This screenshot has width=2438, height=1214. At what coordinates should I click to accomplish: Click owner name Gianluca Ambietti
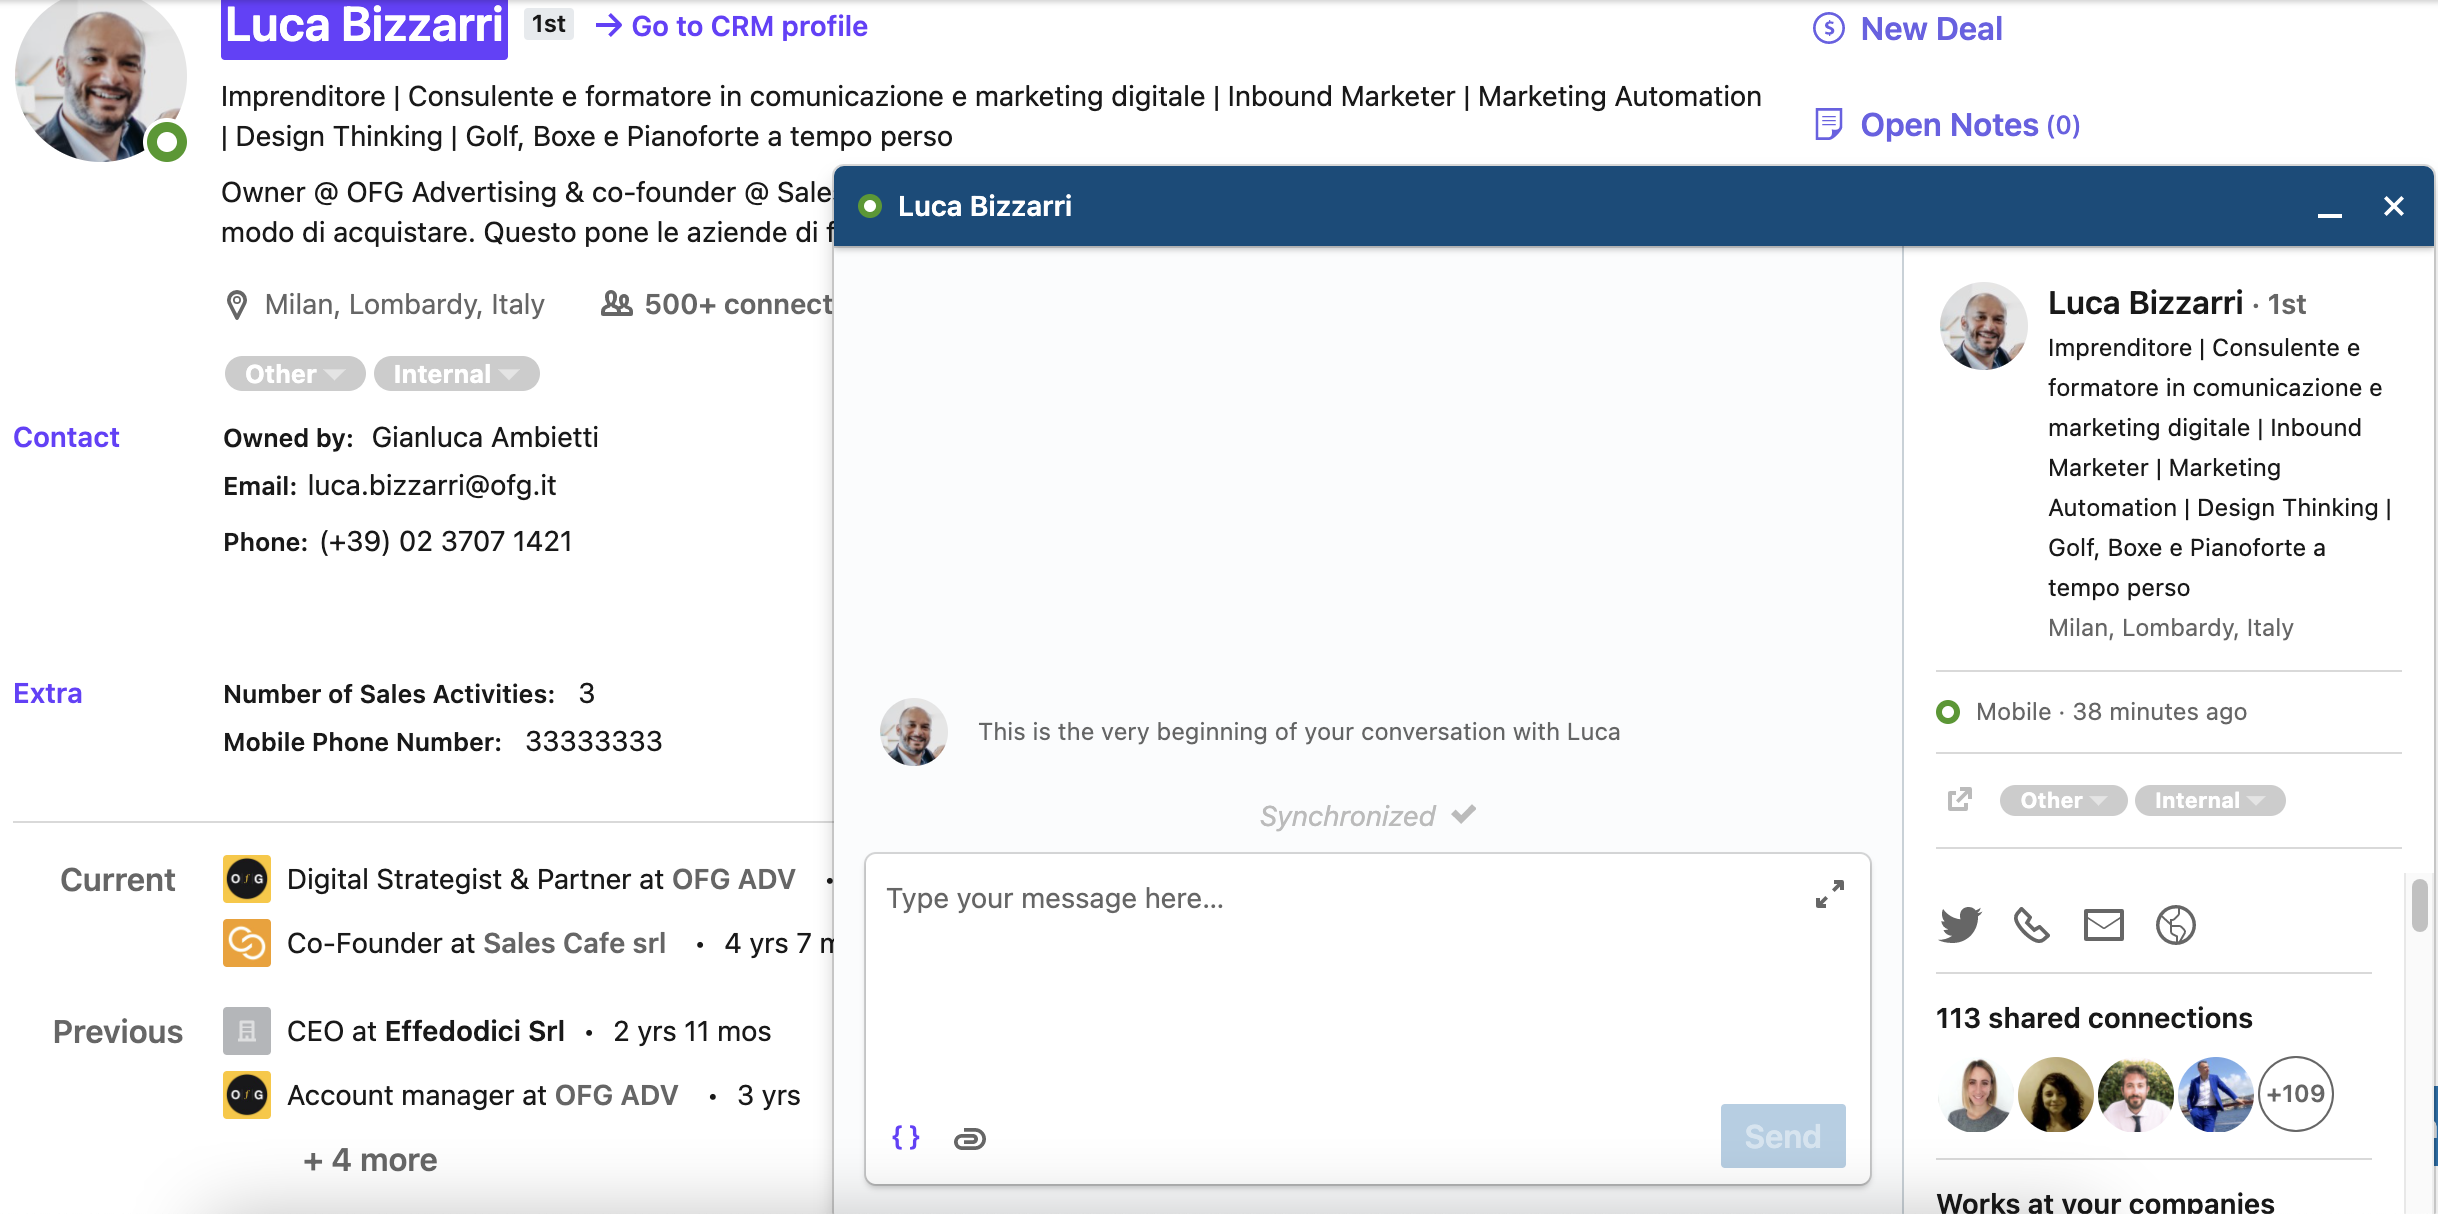(485, 437)
